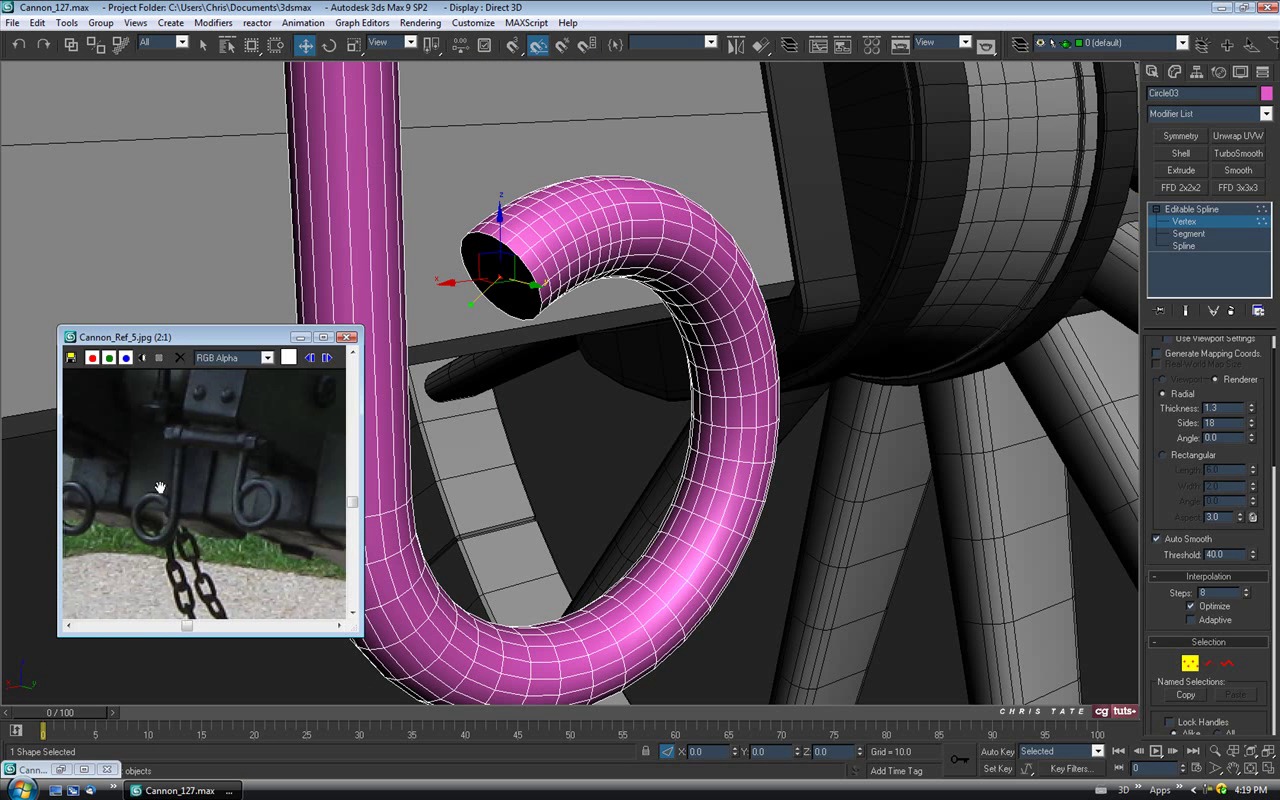Open the Display command panel tab

(1240, 72)
